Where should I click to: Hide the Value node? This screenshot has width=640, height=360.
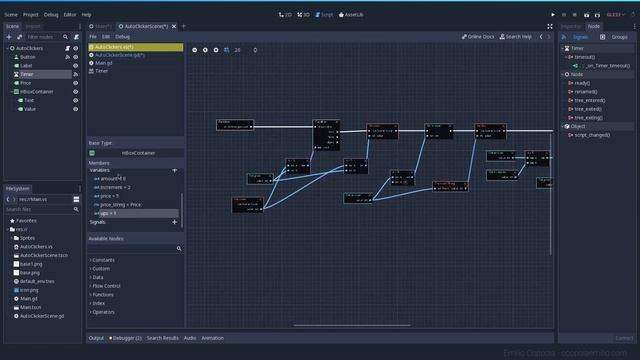pyautogui.click(x=76, y=109)
